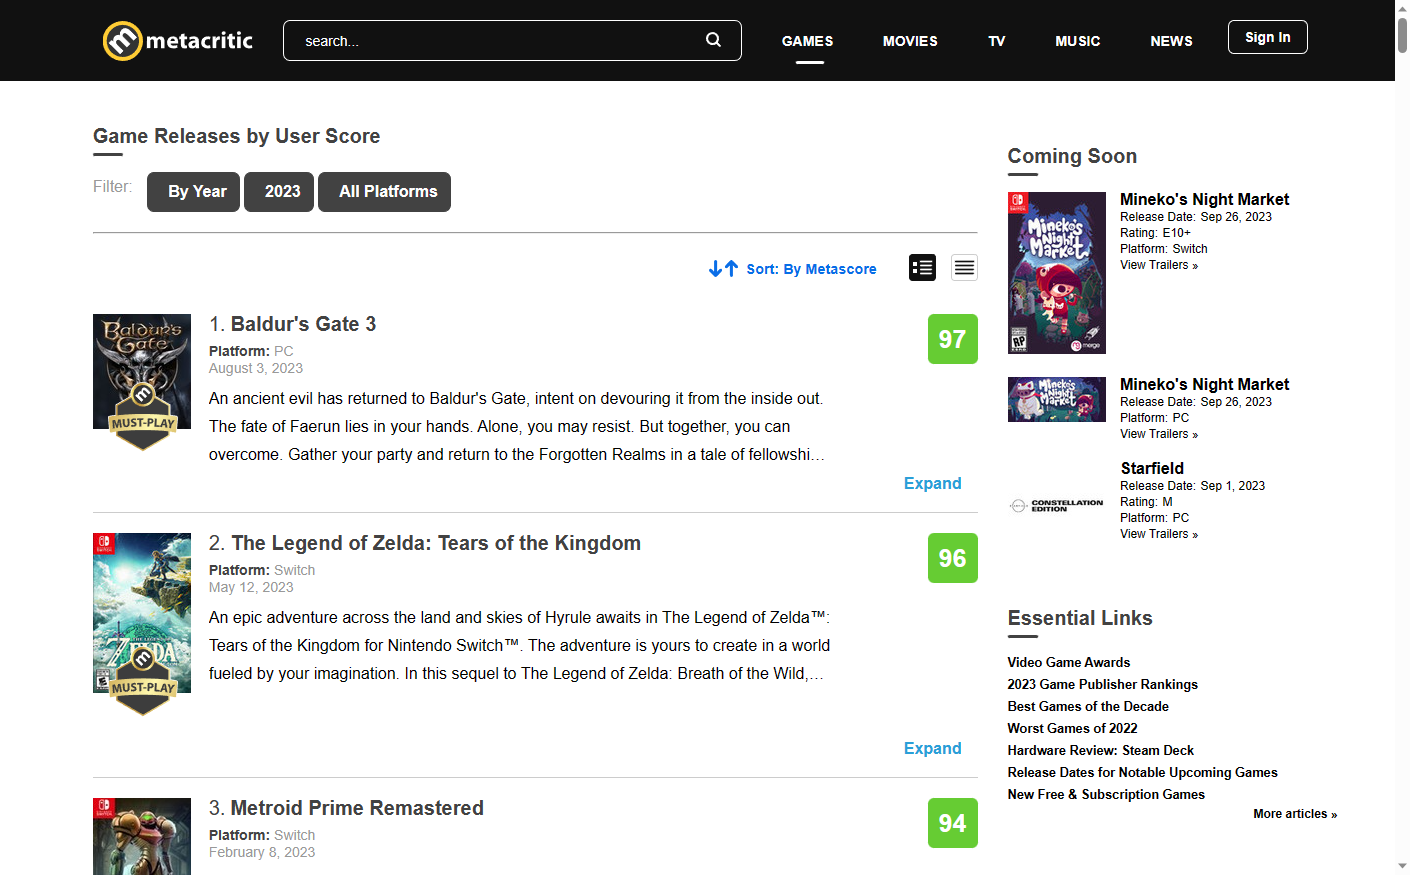The height and width of the screenshot is (875, 1410).
Task: Click the sort arrows icon
Action: tap(723, 269)
